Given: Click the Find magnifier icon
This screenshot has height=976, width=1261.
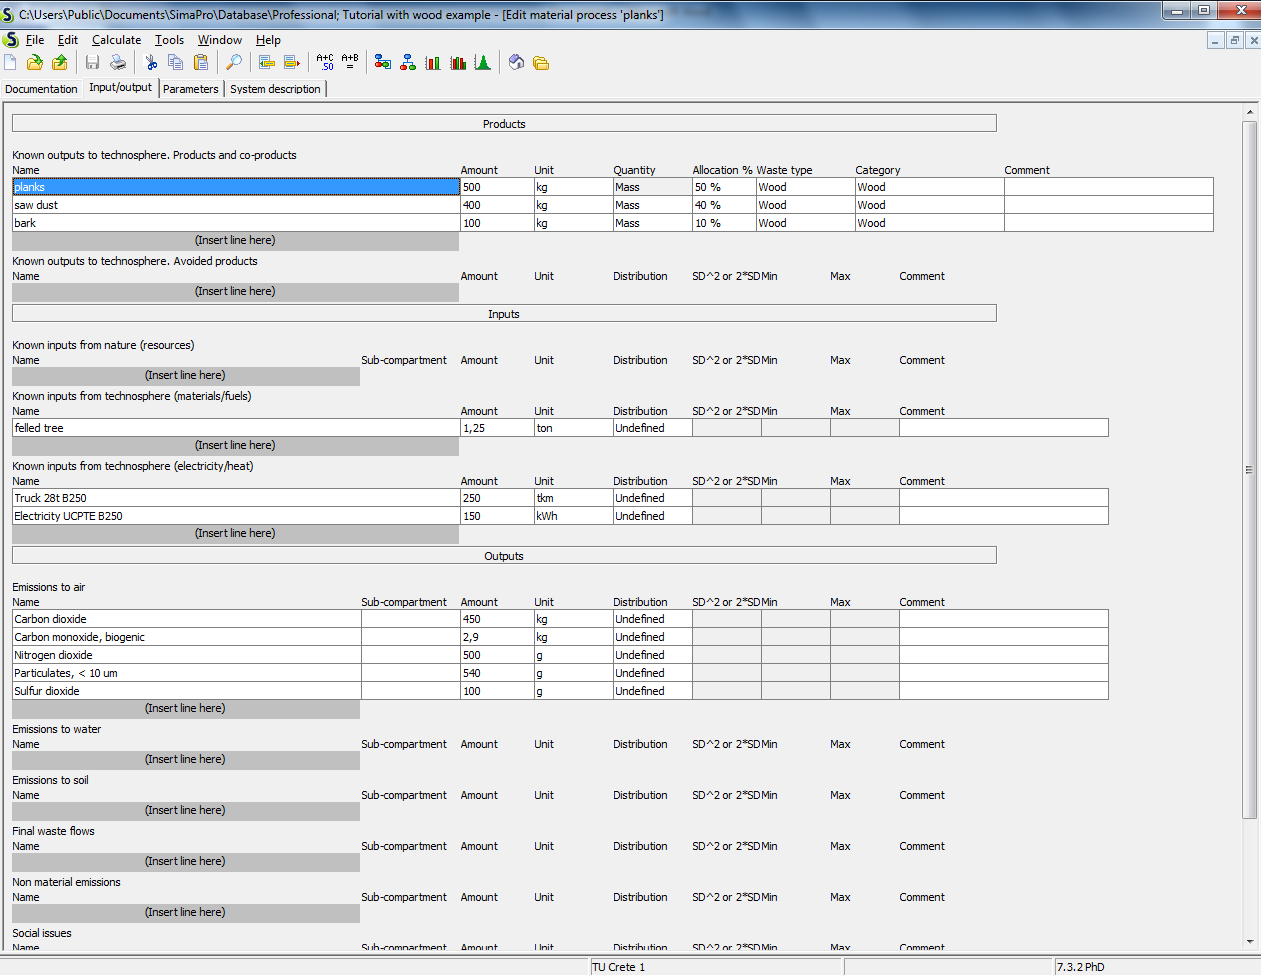Looking at the screenshot, I should (x=233, y=63).
